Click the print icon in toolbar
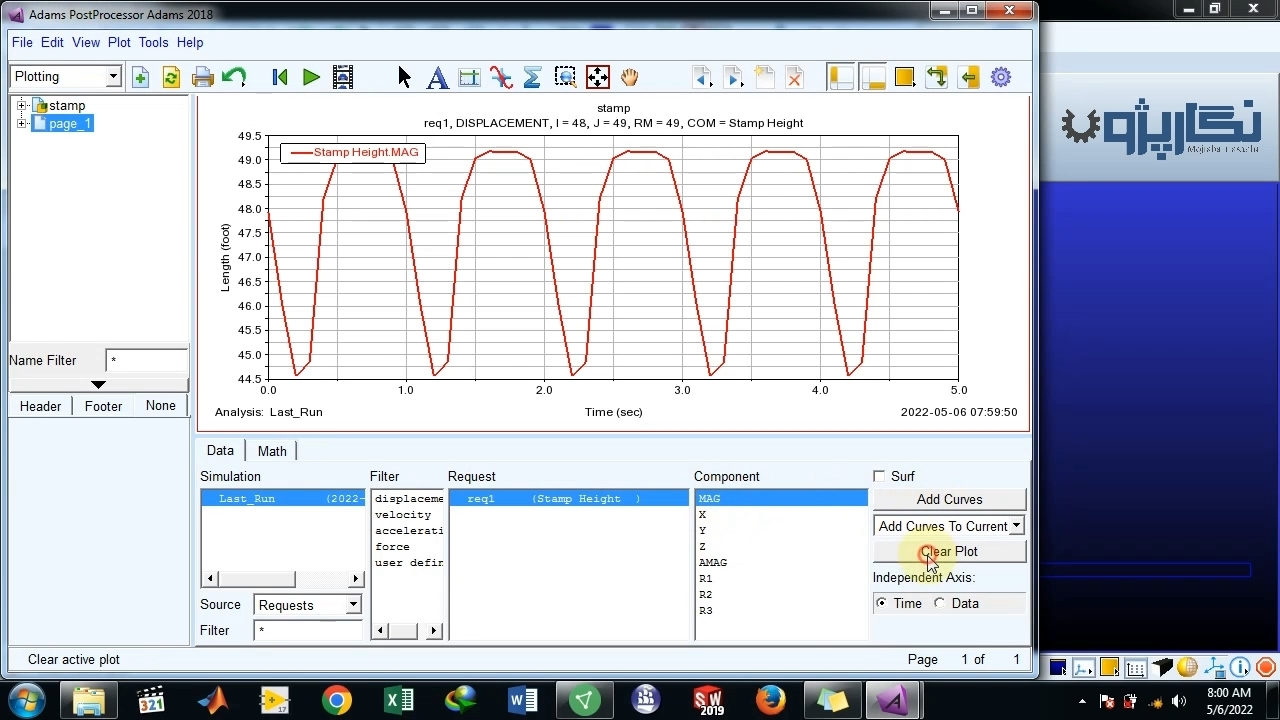The height and width of the screenshot is (720, 1280). tap(202, 77)
